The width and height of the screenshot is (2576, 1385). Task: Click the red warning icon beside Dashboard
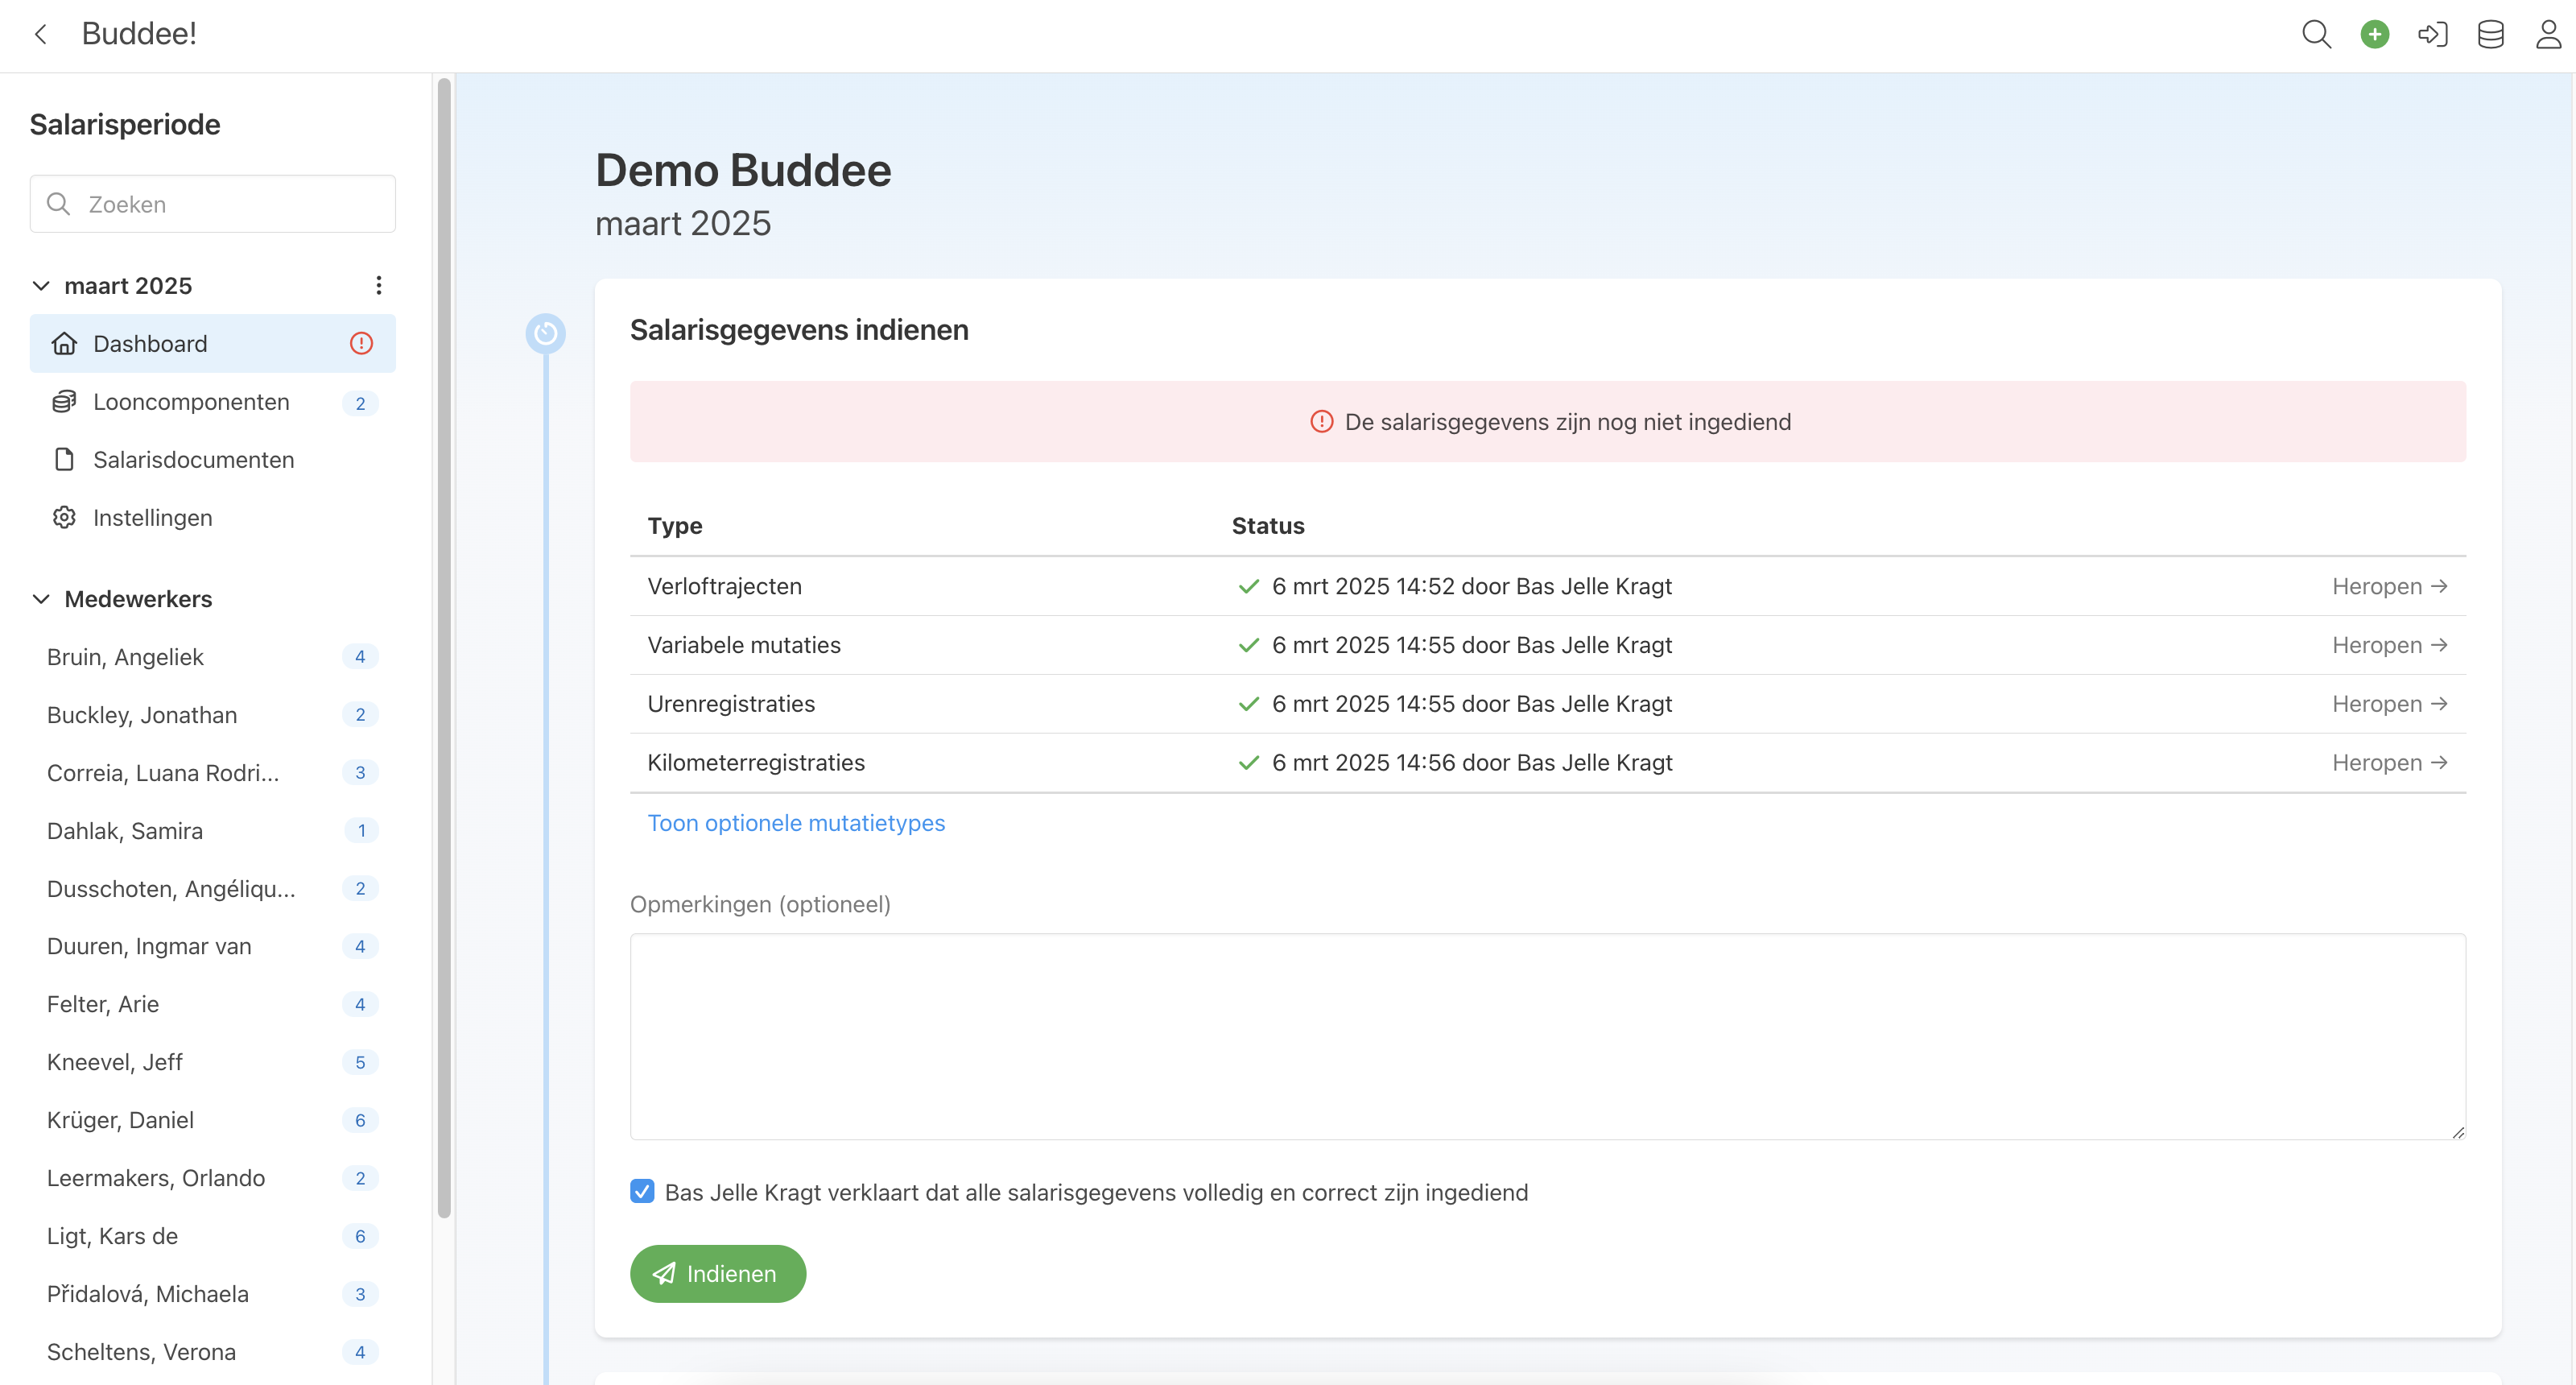(x=361, y=343)
